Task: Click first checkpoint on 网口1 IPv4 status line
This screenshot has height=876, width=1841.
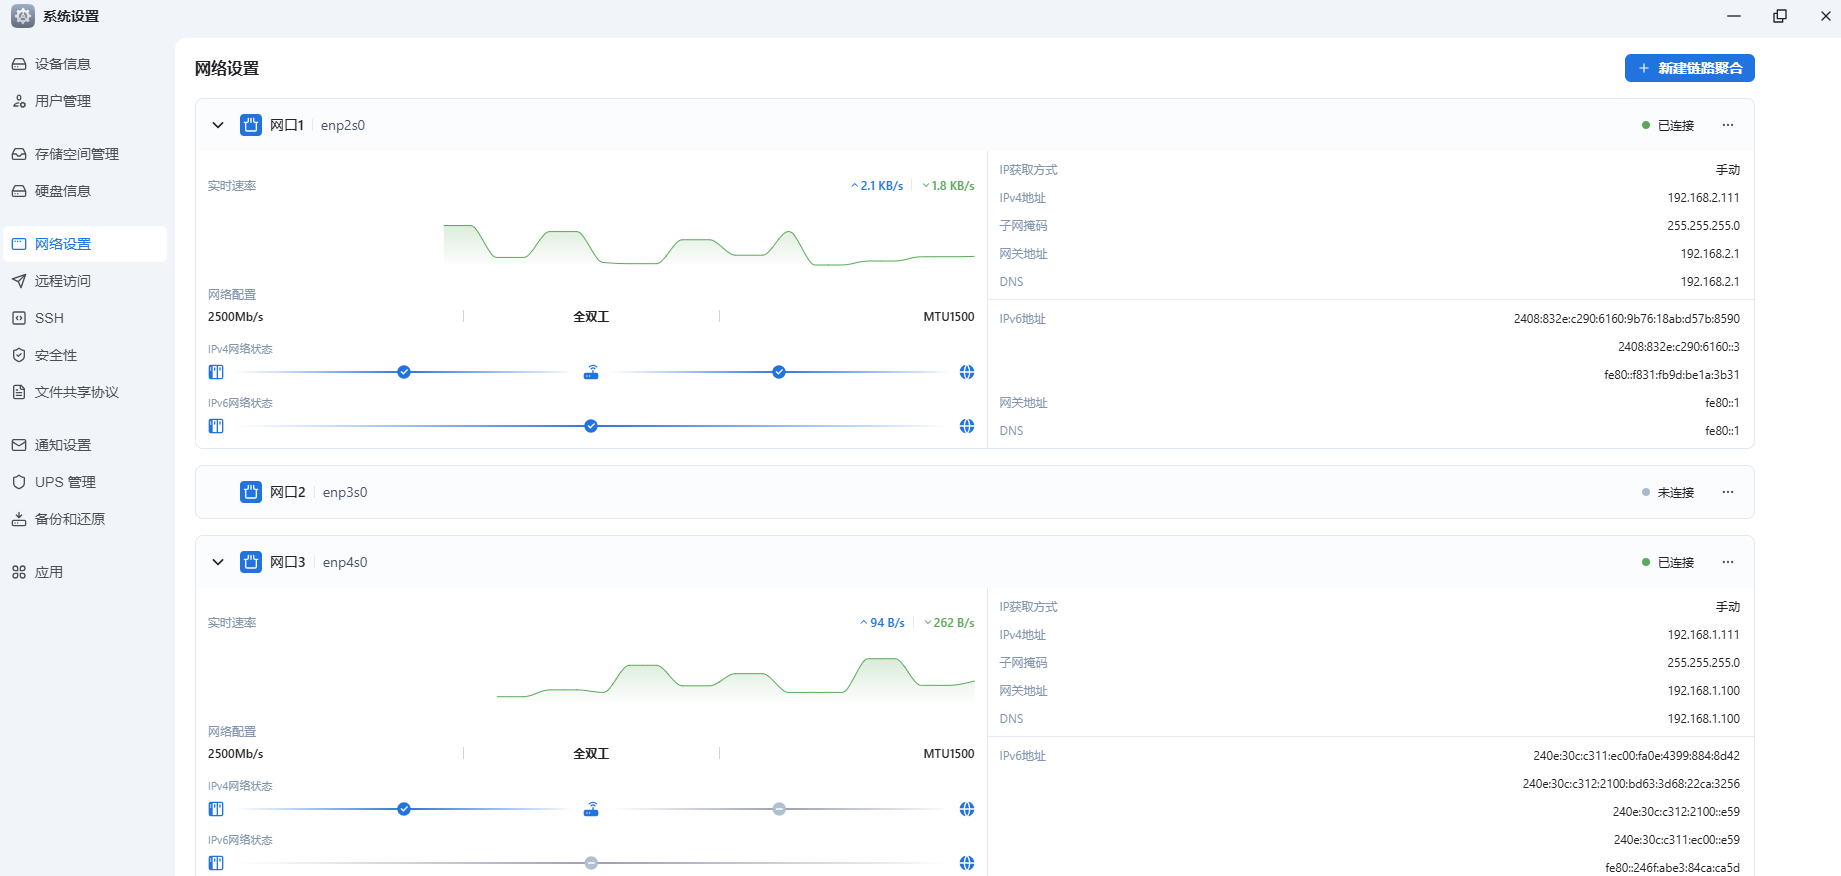Action: click(x=404, y=372)
